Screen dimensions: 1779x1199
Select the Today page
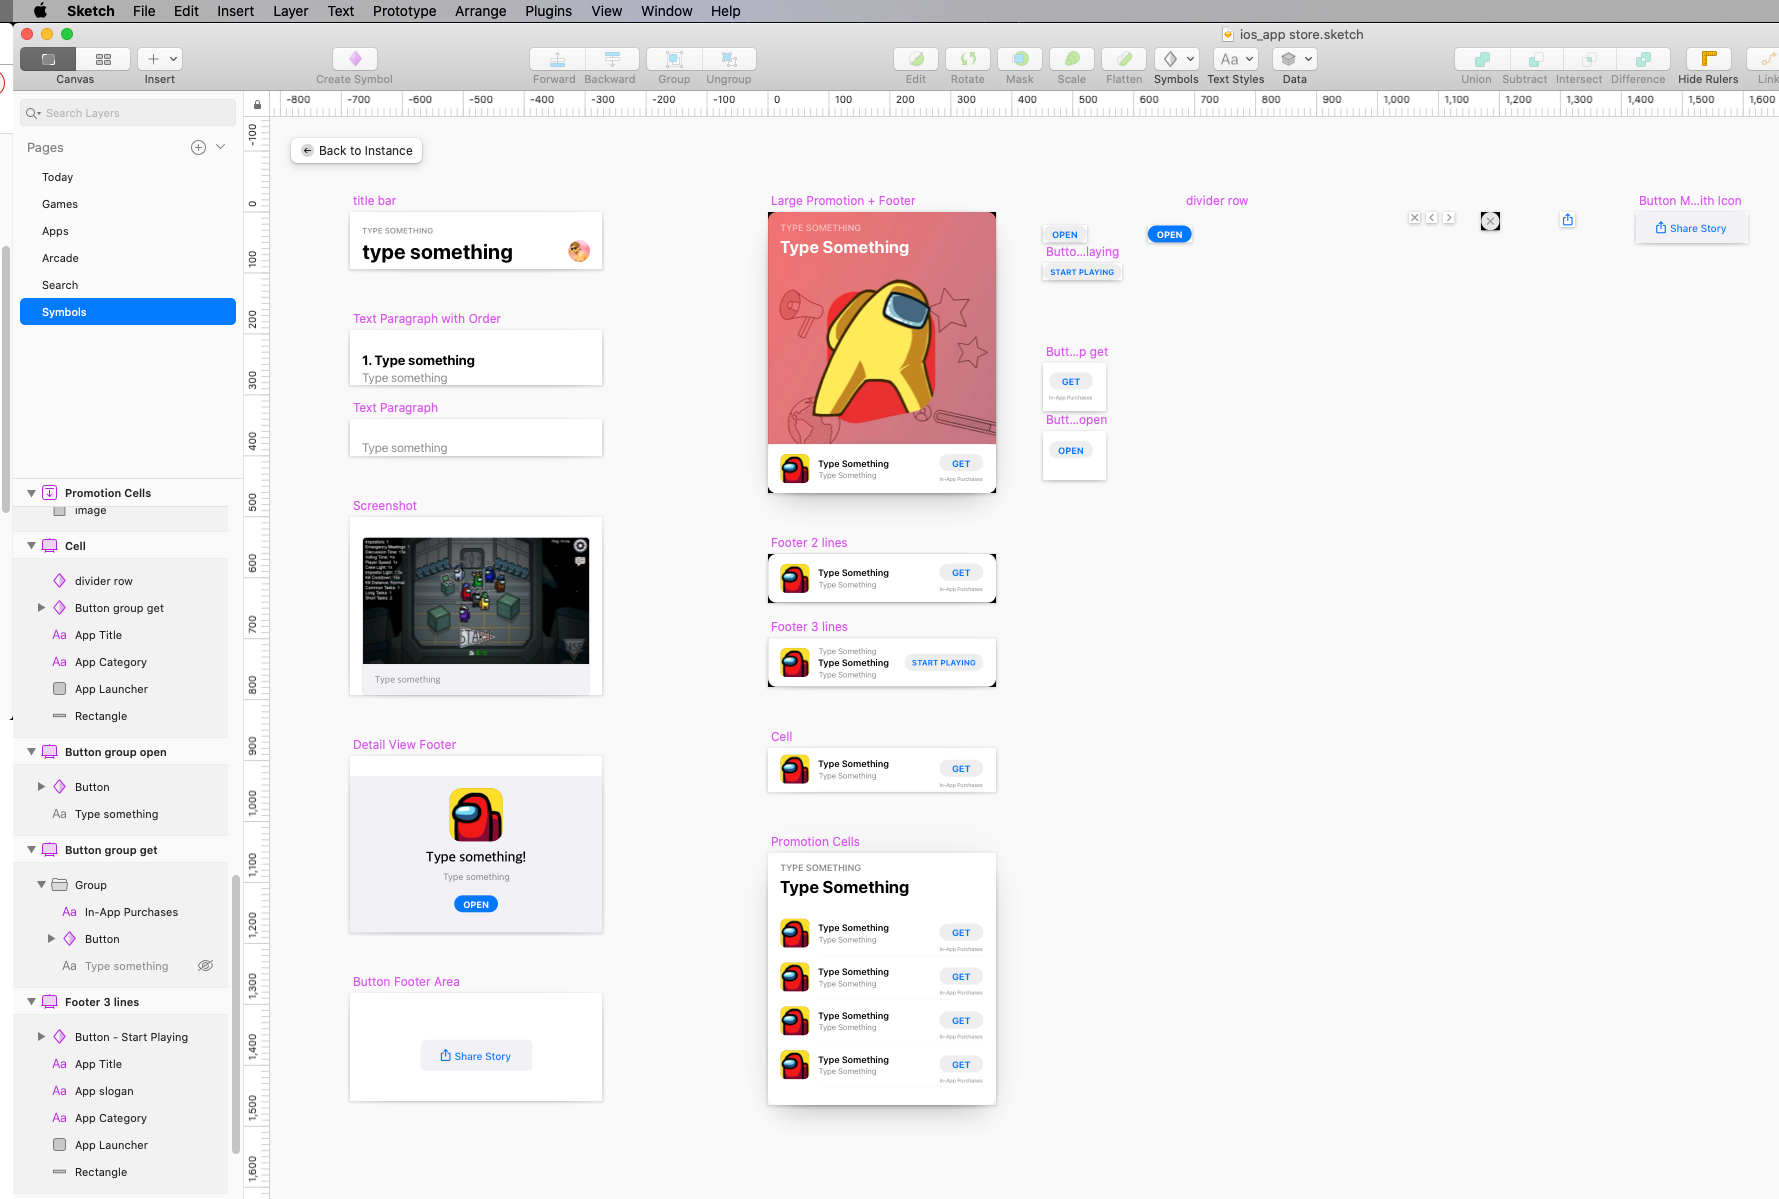128,177
